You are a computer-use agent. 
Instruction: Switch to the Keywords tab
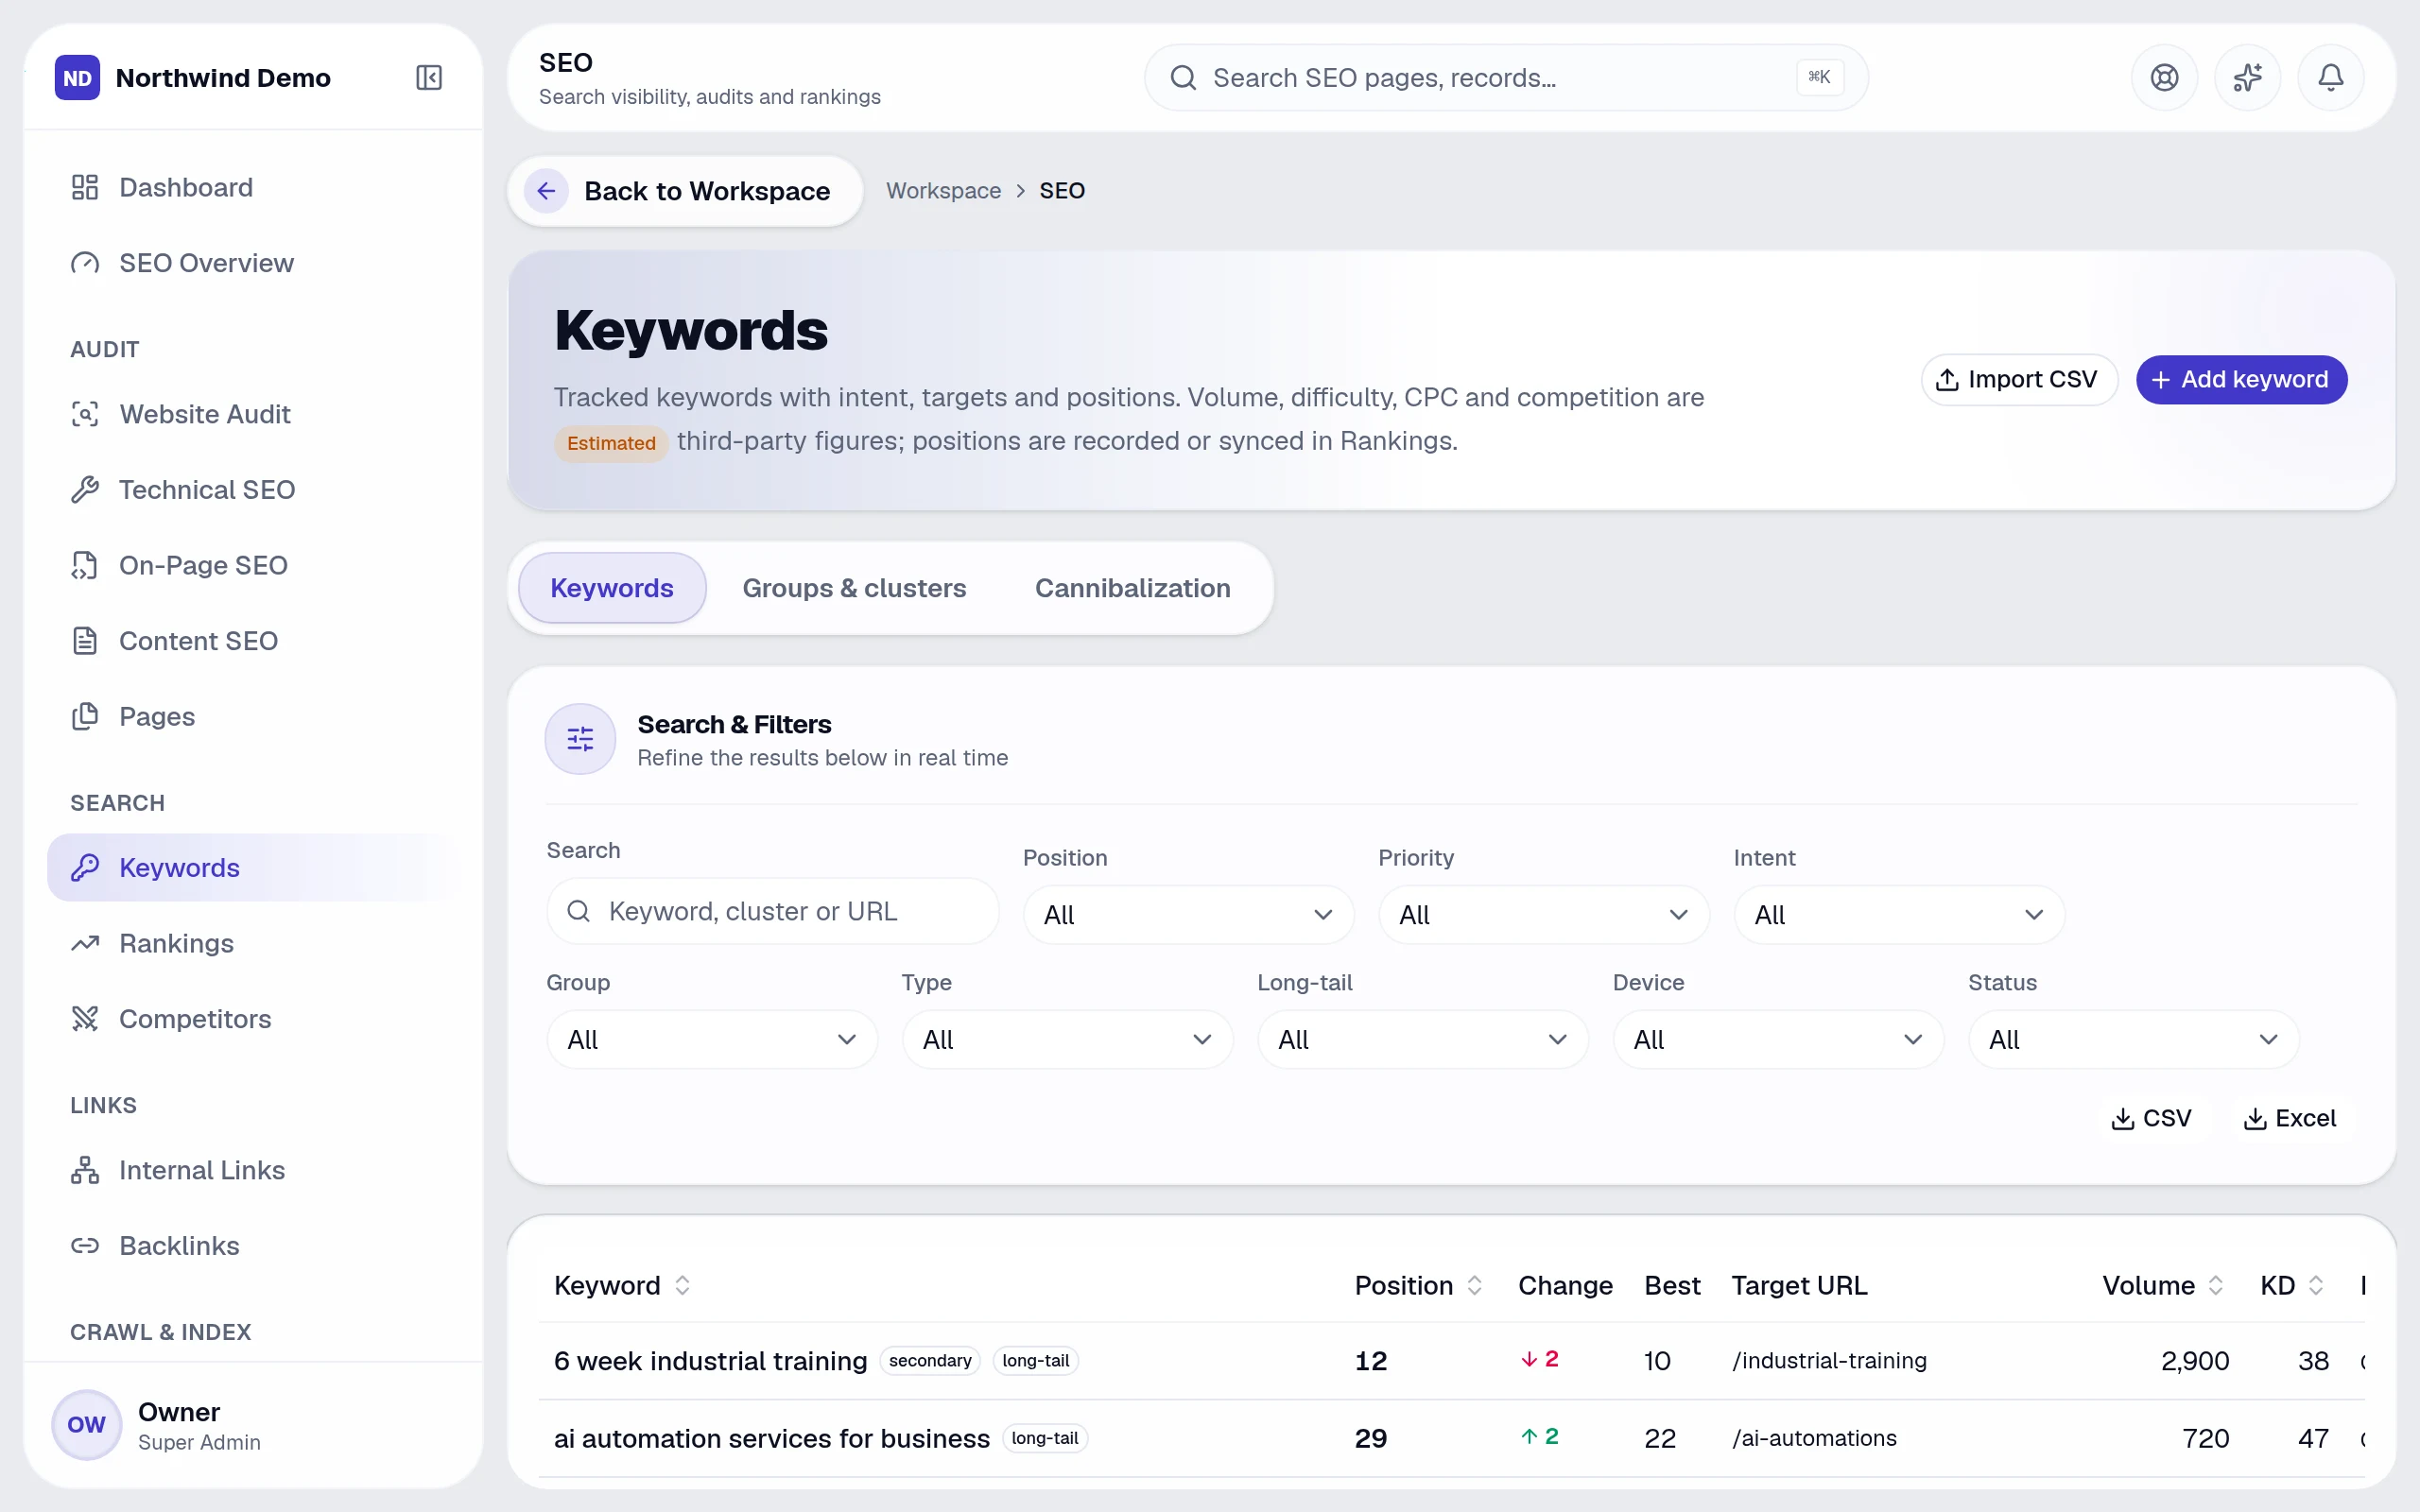click(x=612, y=588)
